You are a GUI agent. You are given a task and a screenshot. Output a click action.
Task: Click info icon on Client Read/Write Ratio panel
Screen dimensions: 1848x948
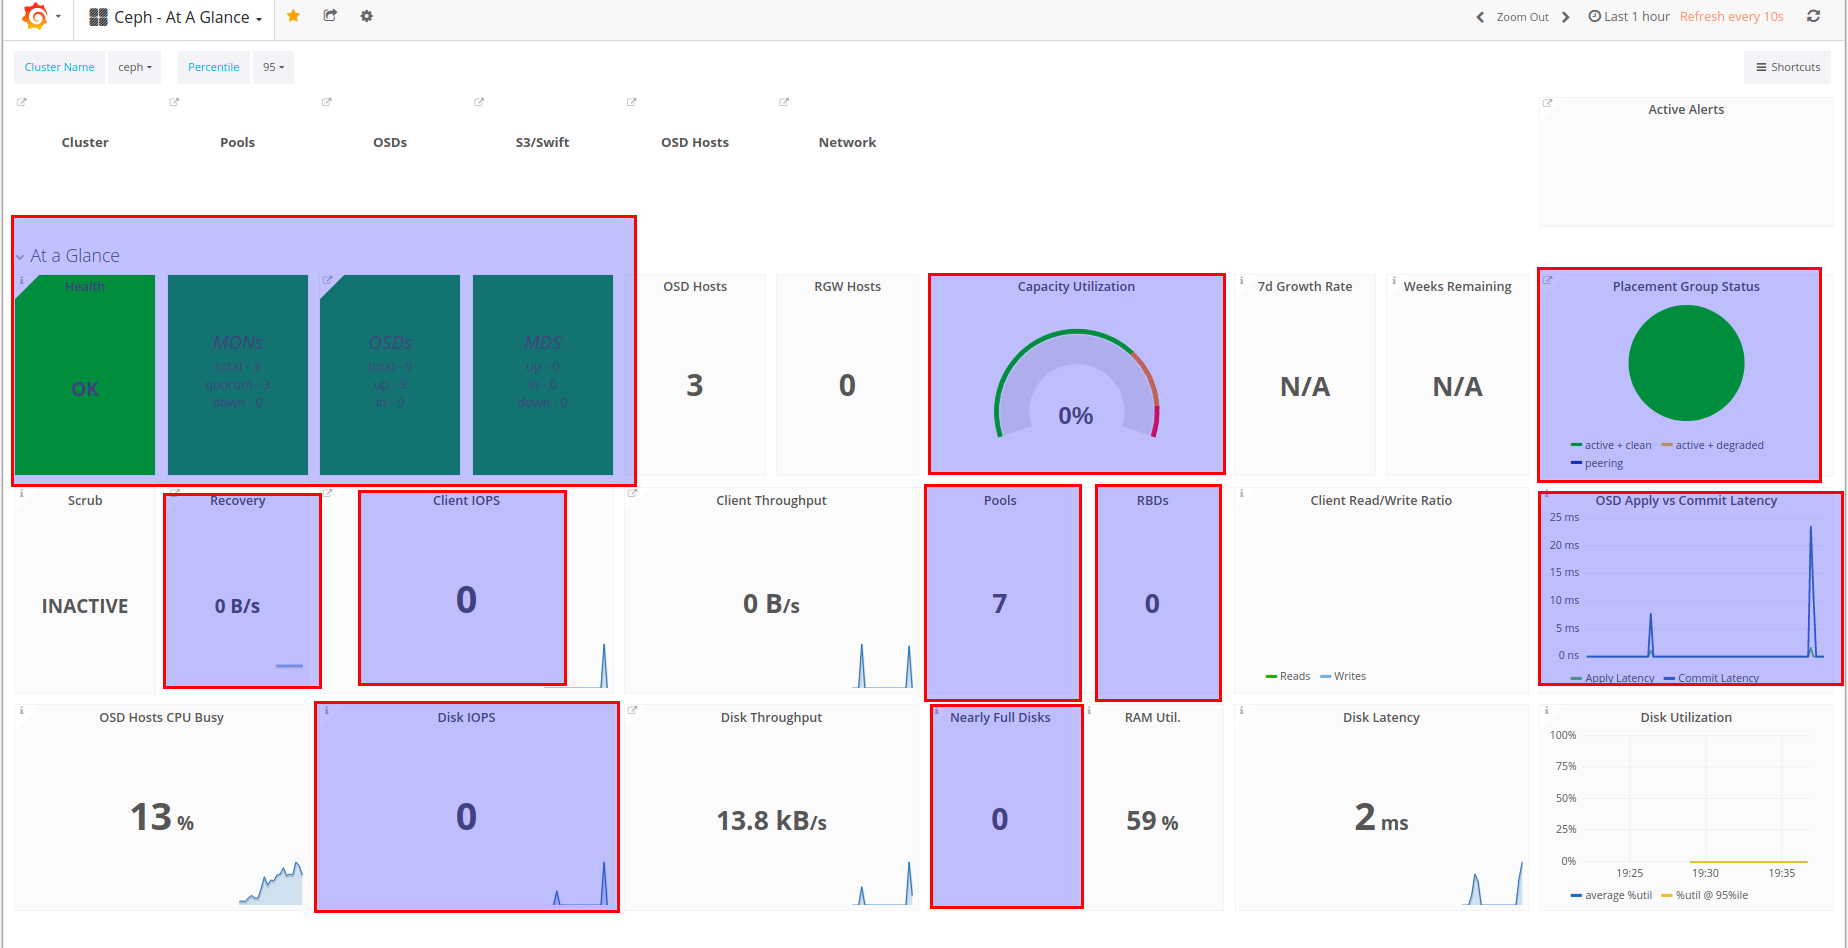pyautogui.click(x=1241, y=493)
